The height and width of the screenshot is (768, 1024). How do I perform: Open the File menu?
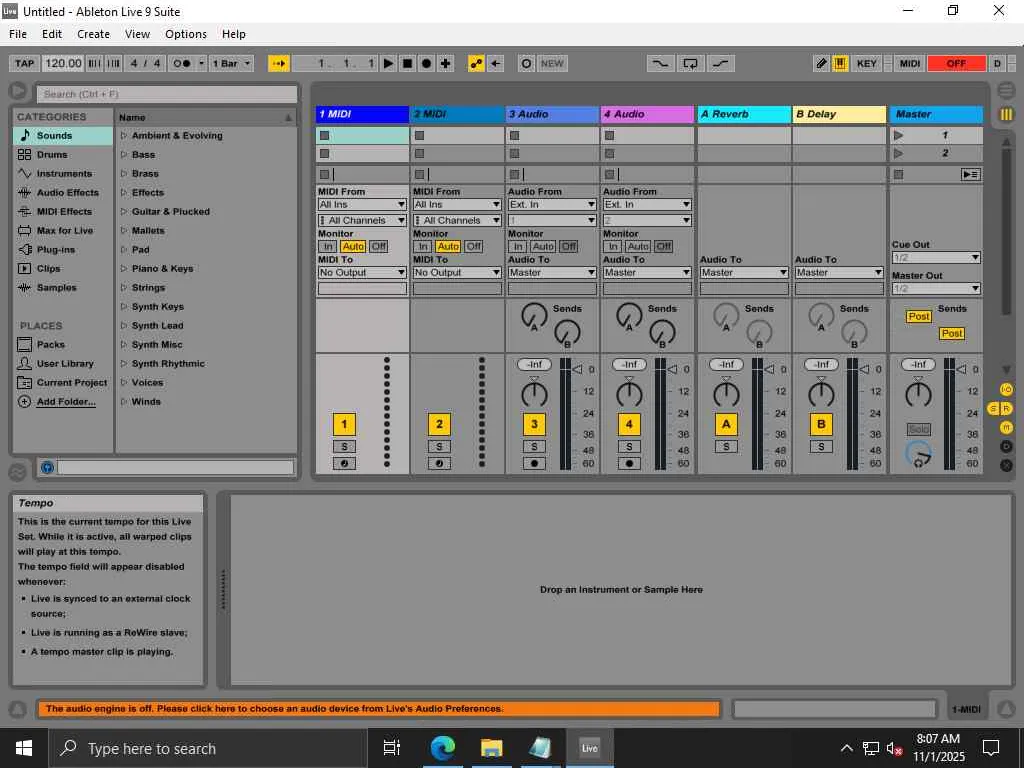pyautogui.click(x=18, y=34)
